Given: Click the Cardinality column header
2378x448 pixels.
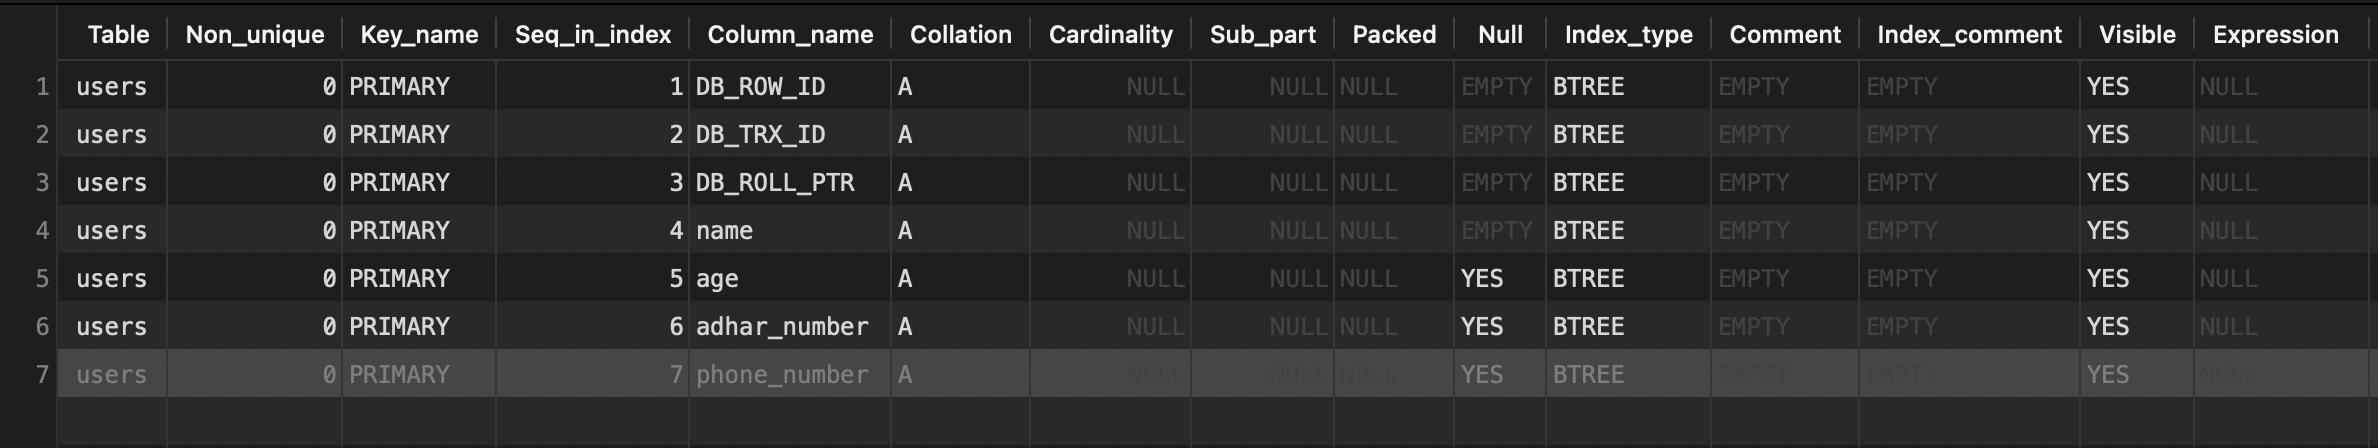Looking at the screenshot, I should point(1110,35).
